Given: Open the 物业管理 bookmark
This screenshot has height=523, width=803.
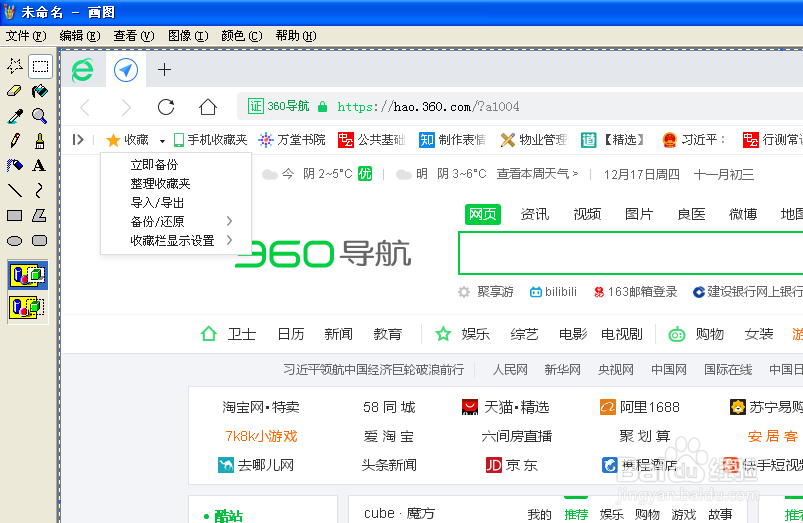Looking at the screenshot, I should tap(534, 140).
